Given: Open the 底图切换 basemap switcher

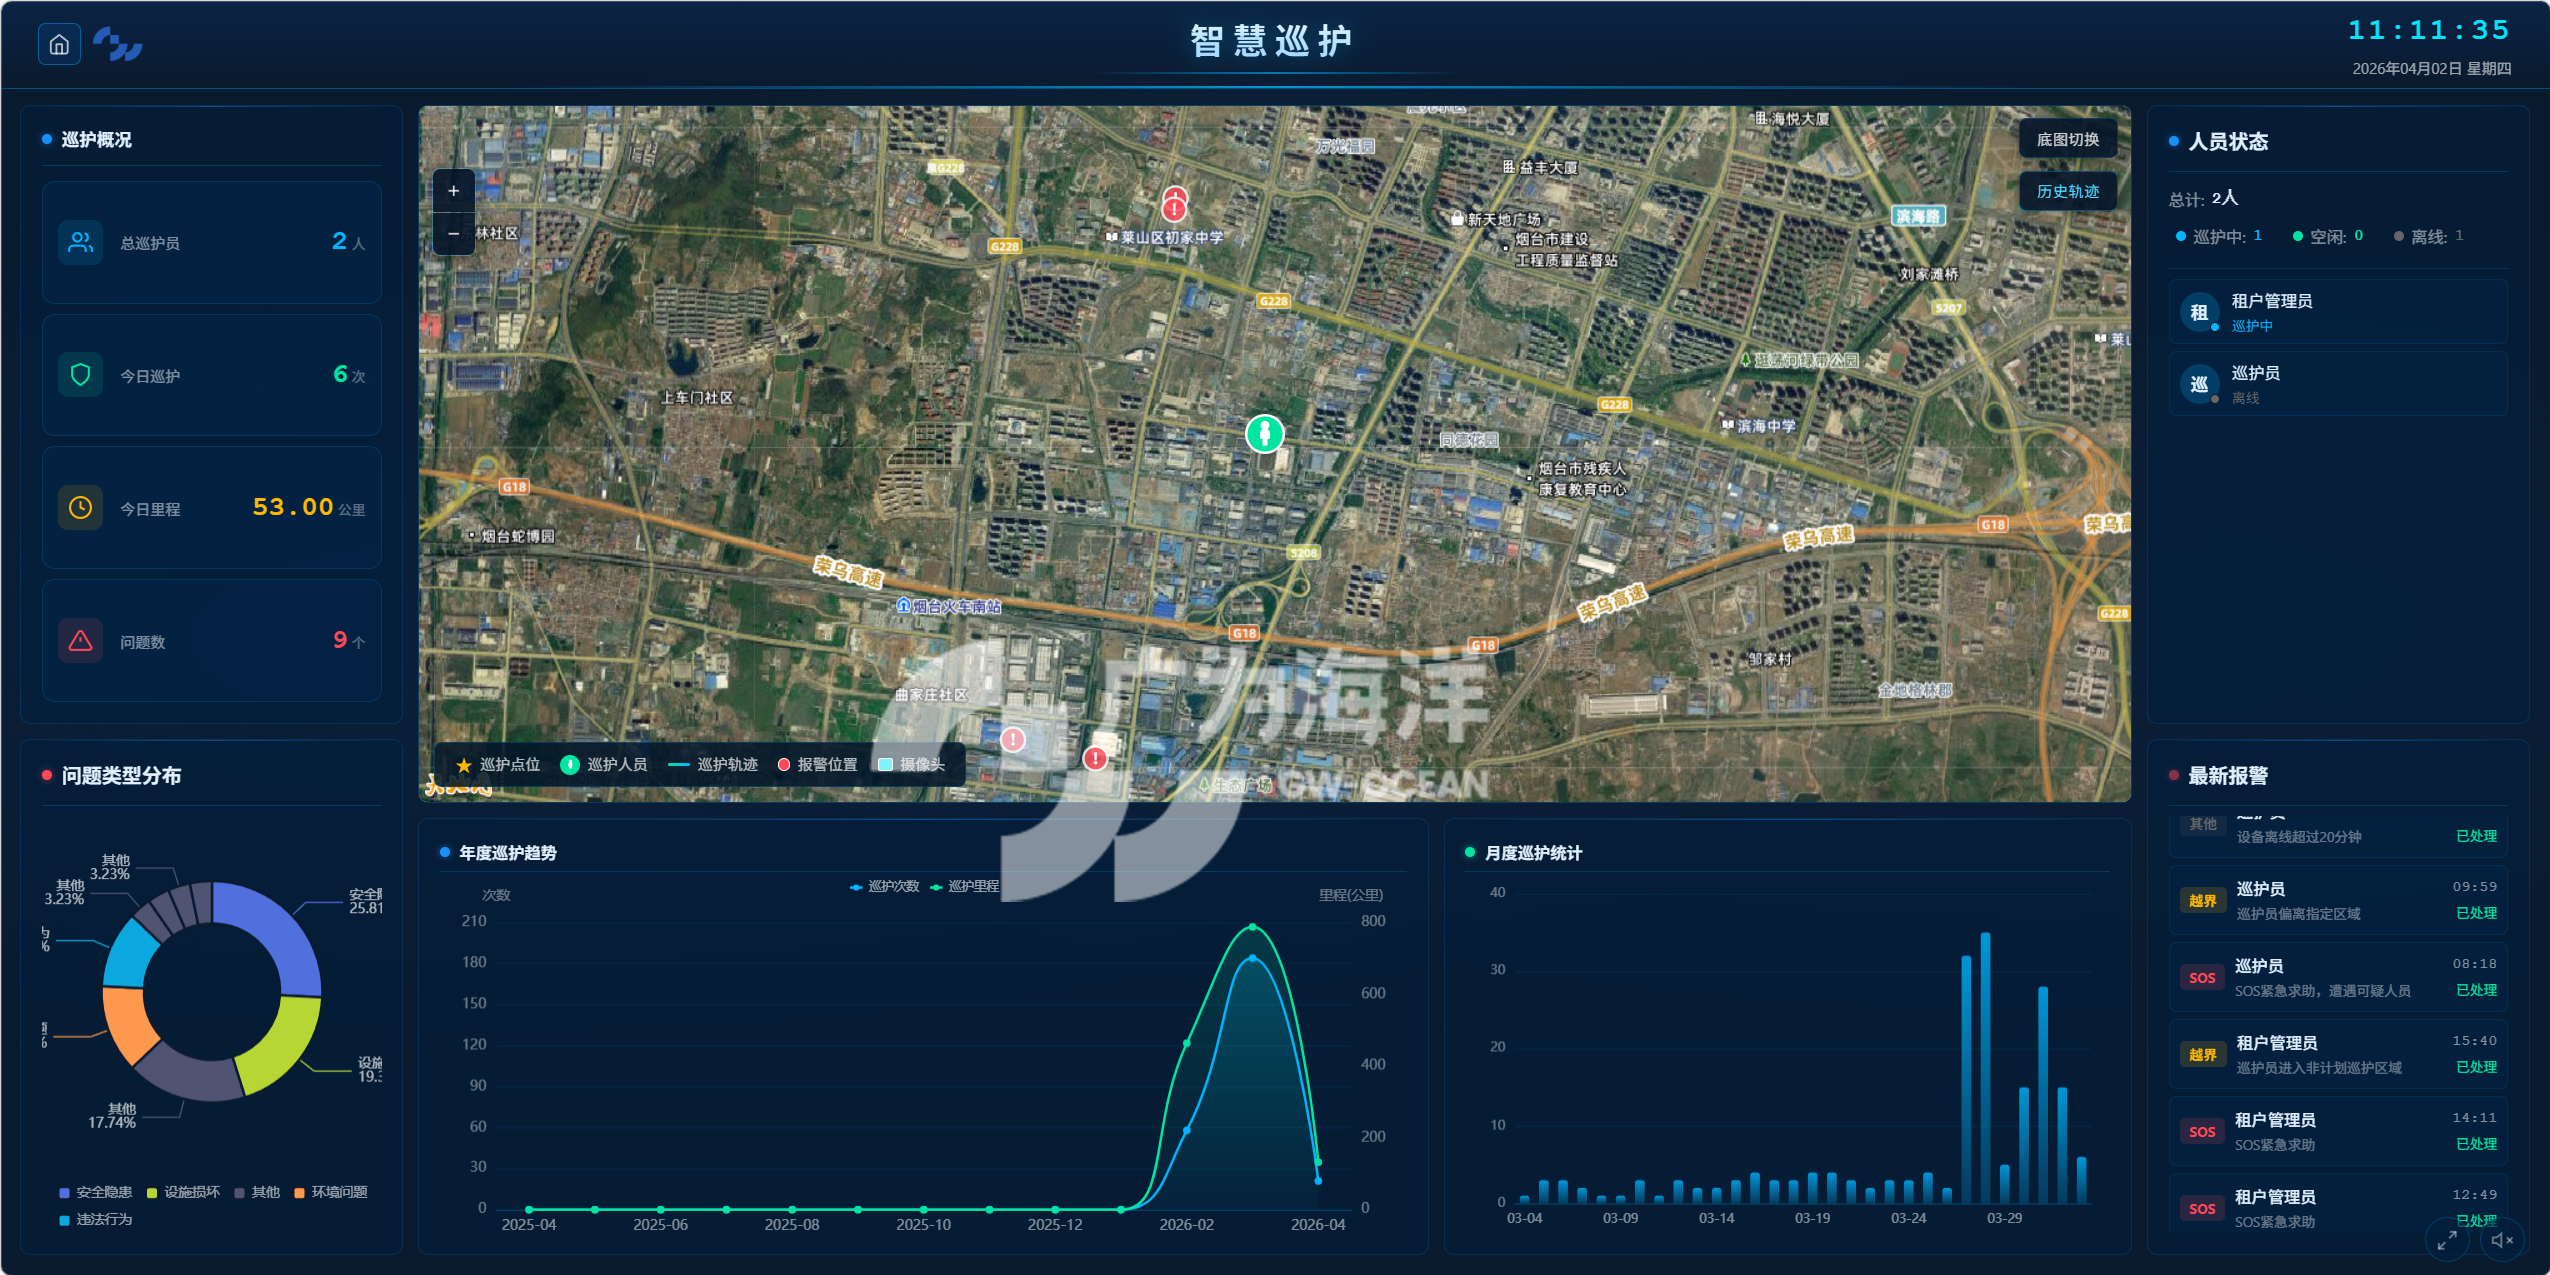Looking at the screenshot, I should click(2067, 140).
